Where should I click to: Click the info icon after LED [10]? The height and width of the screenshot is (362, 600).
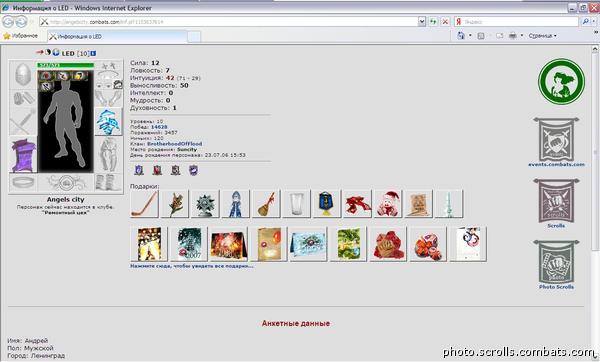pyautogui.click(x=93, y=53)
